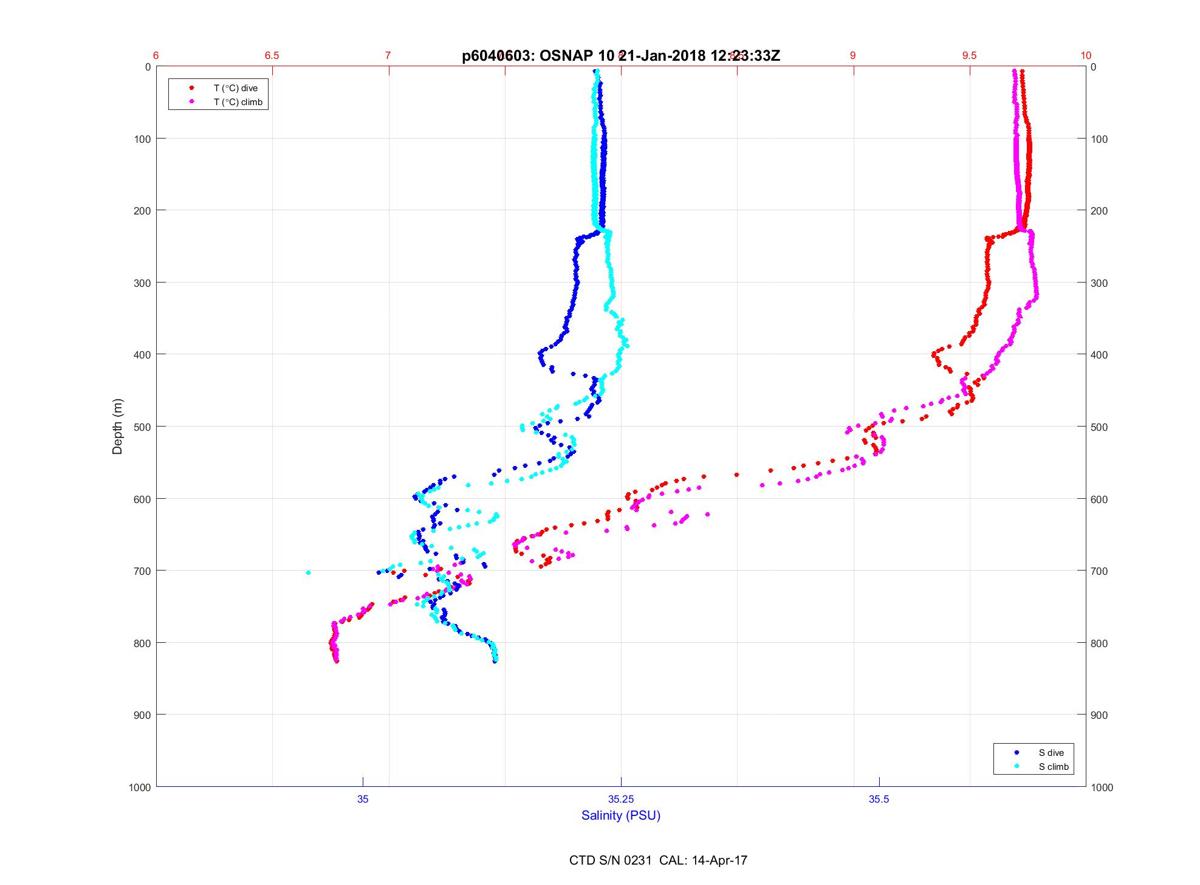The image size is (1200, 885).
Task: Click depth tick 600 on left-hand axis
Action: [142, 499]
